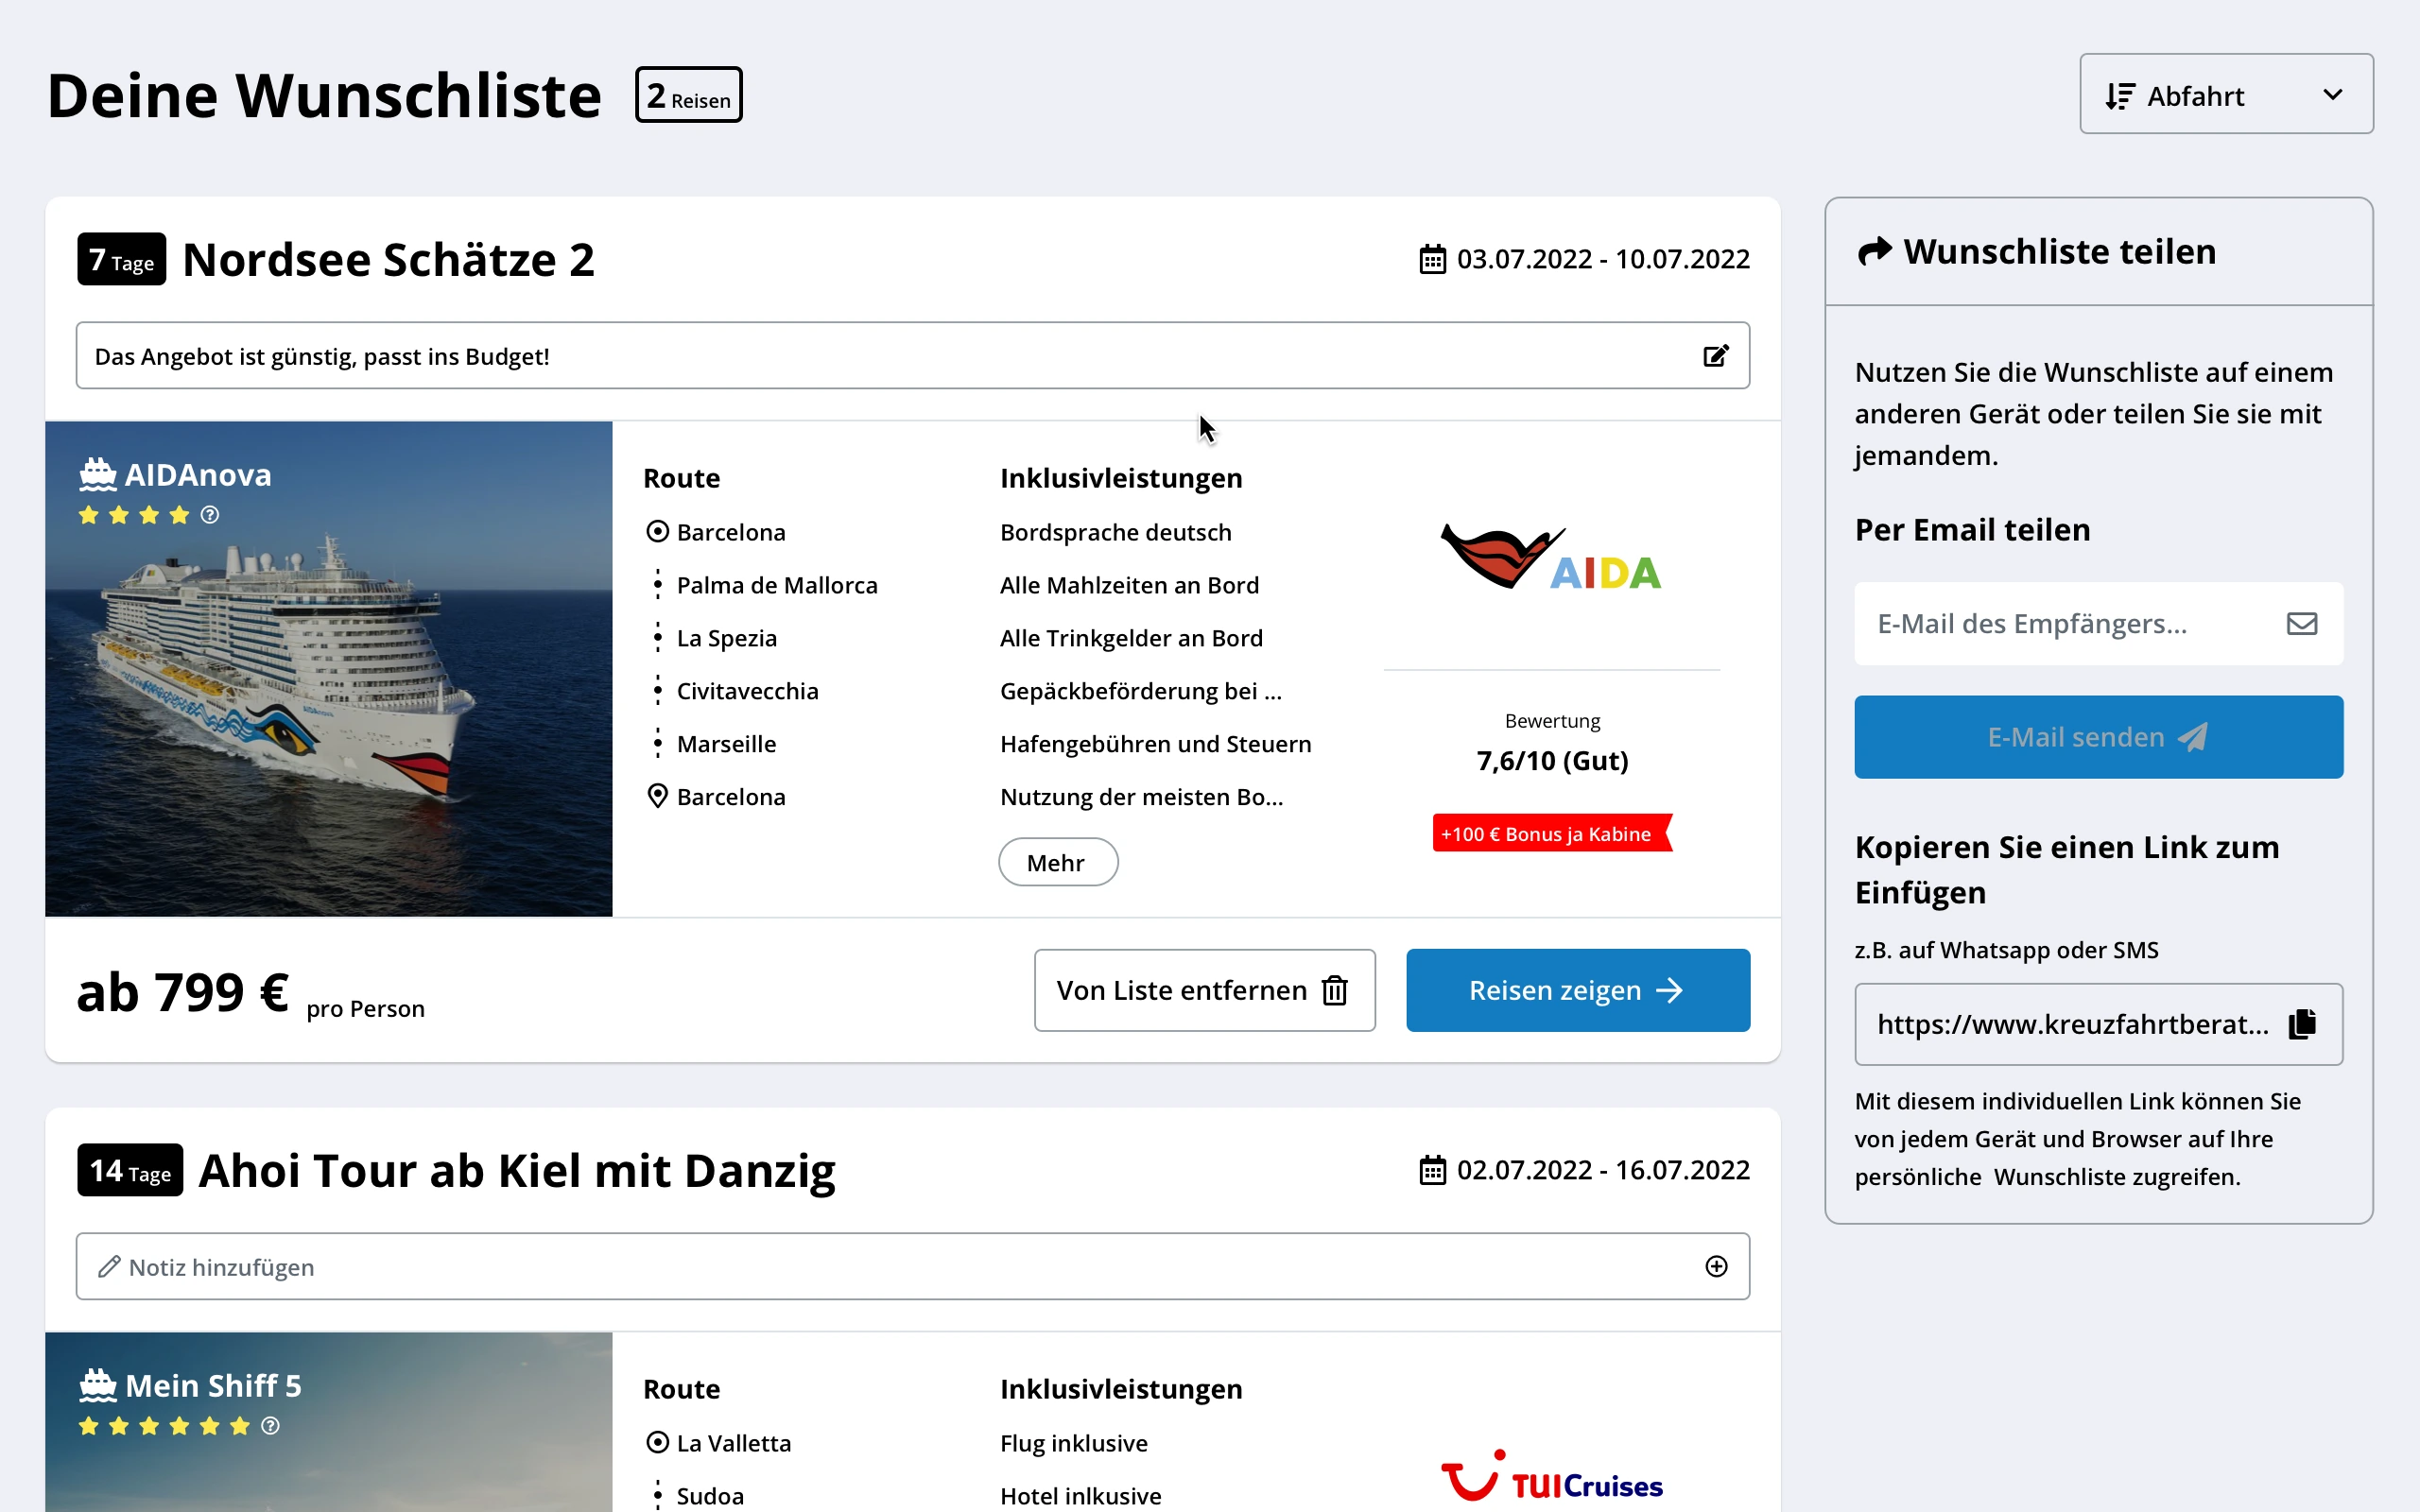Click "Gepäckbeförderung bei ..." inclusive item
The width and height of the screenshot is (2420, 1512).
(1141, 691)
